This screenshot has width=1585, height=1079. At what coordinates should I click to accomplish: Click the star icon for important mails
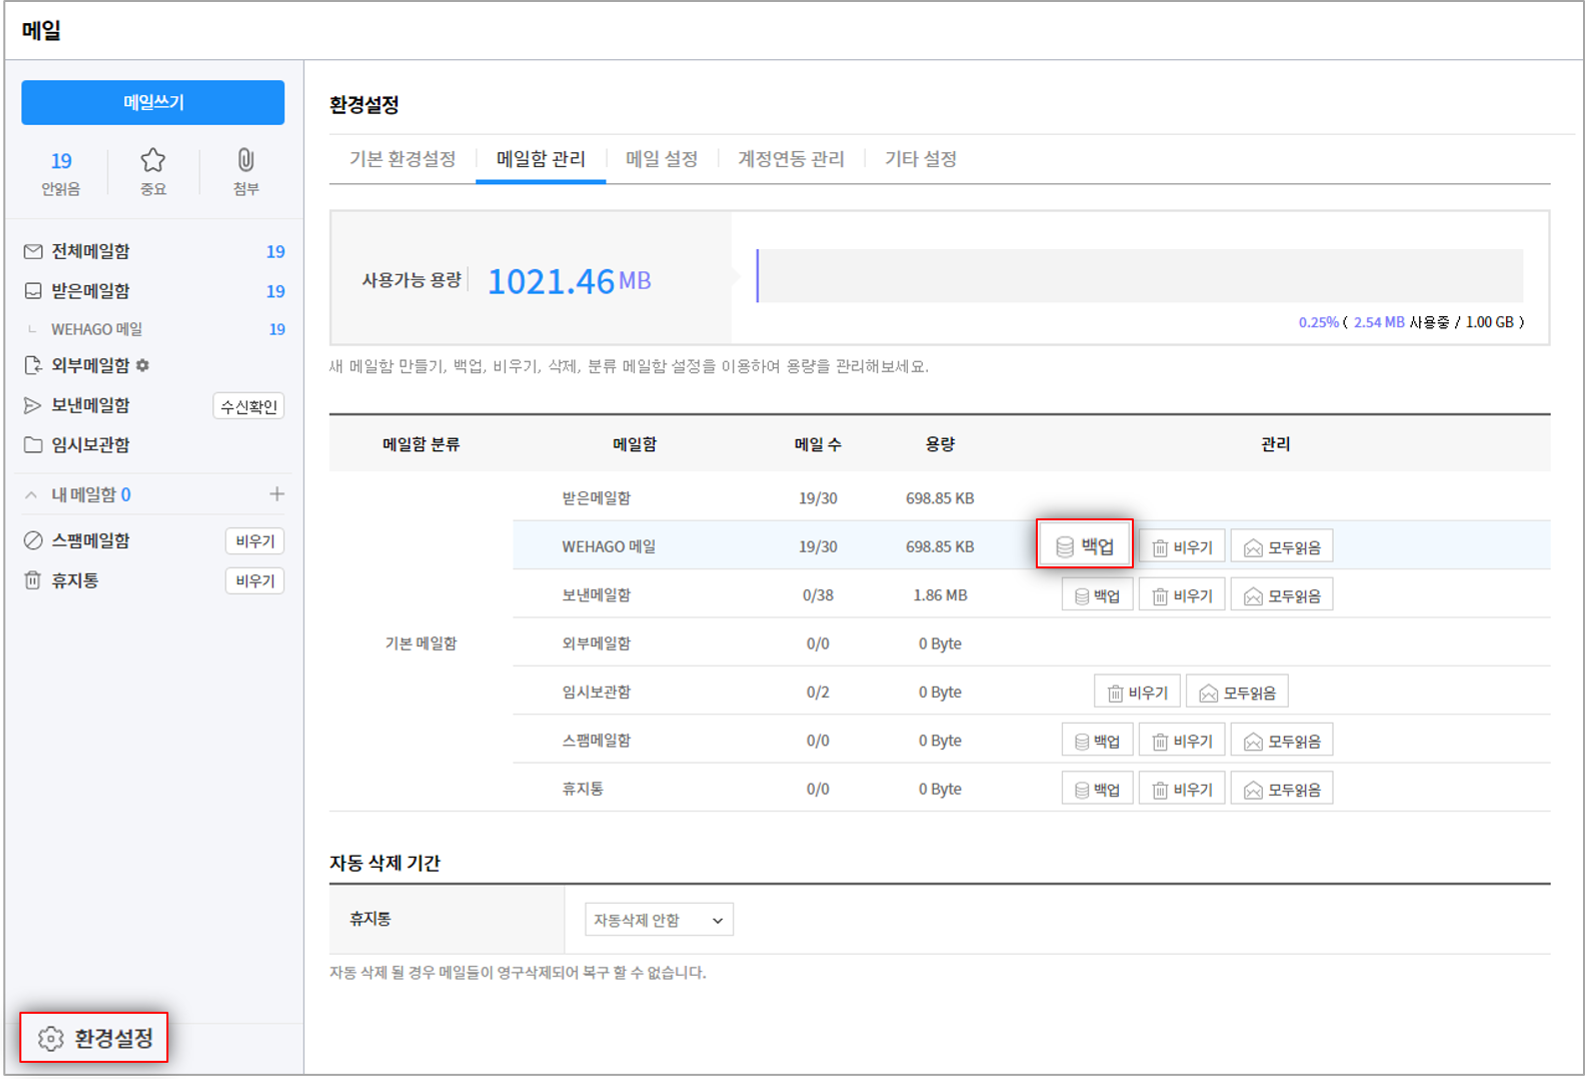(152, 161)
